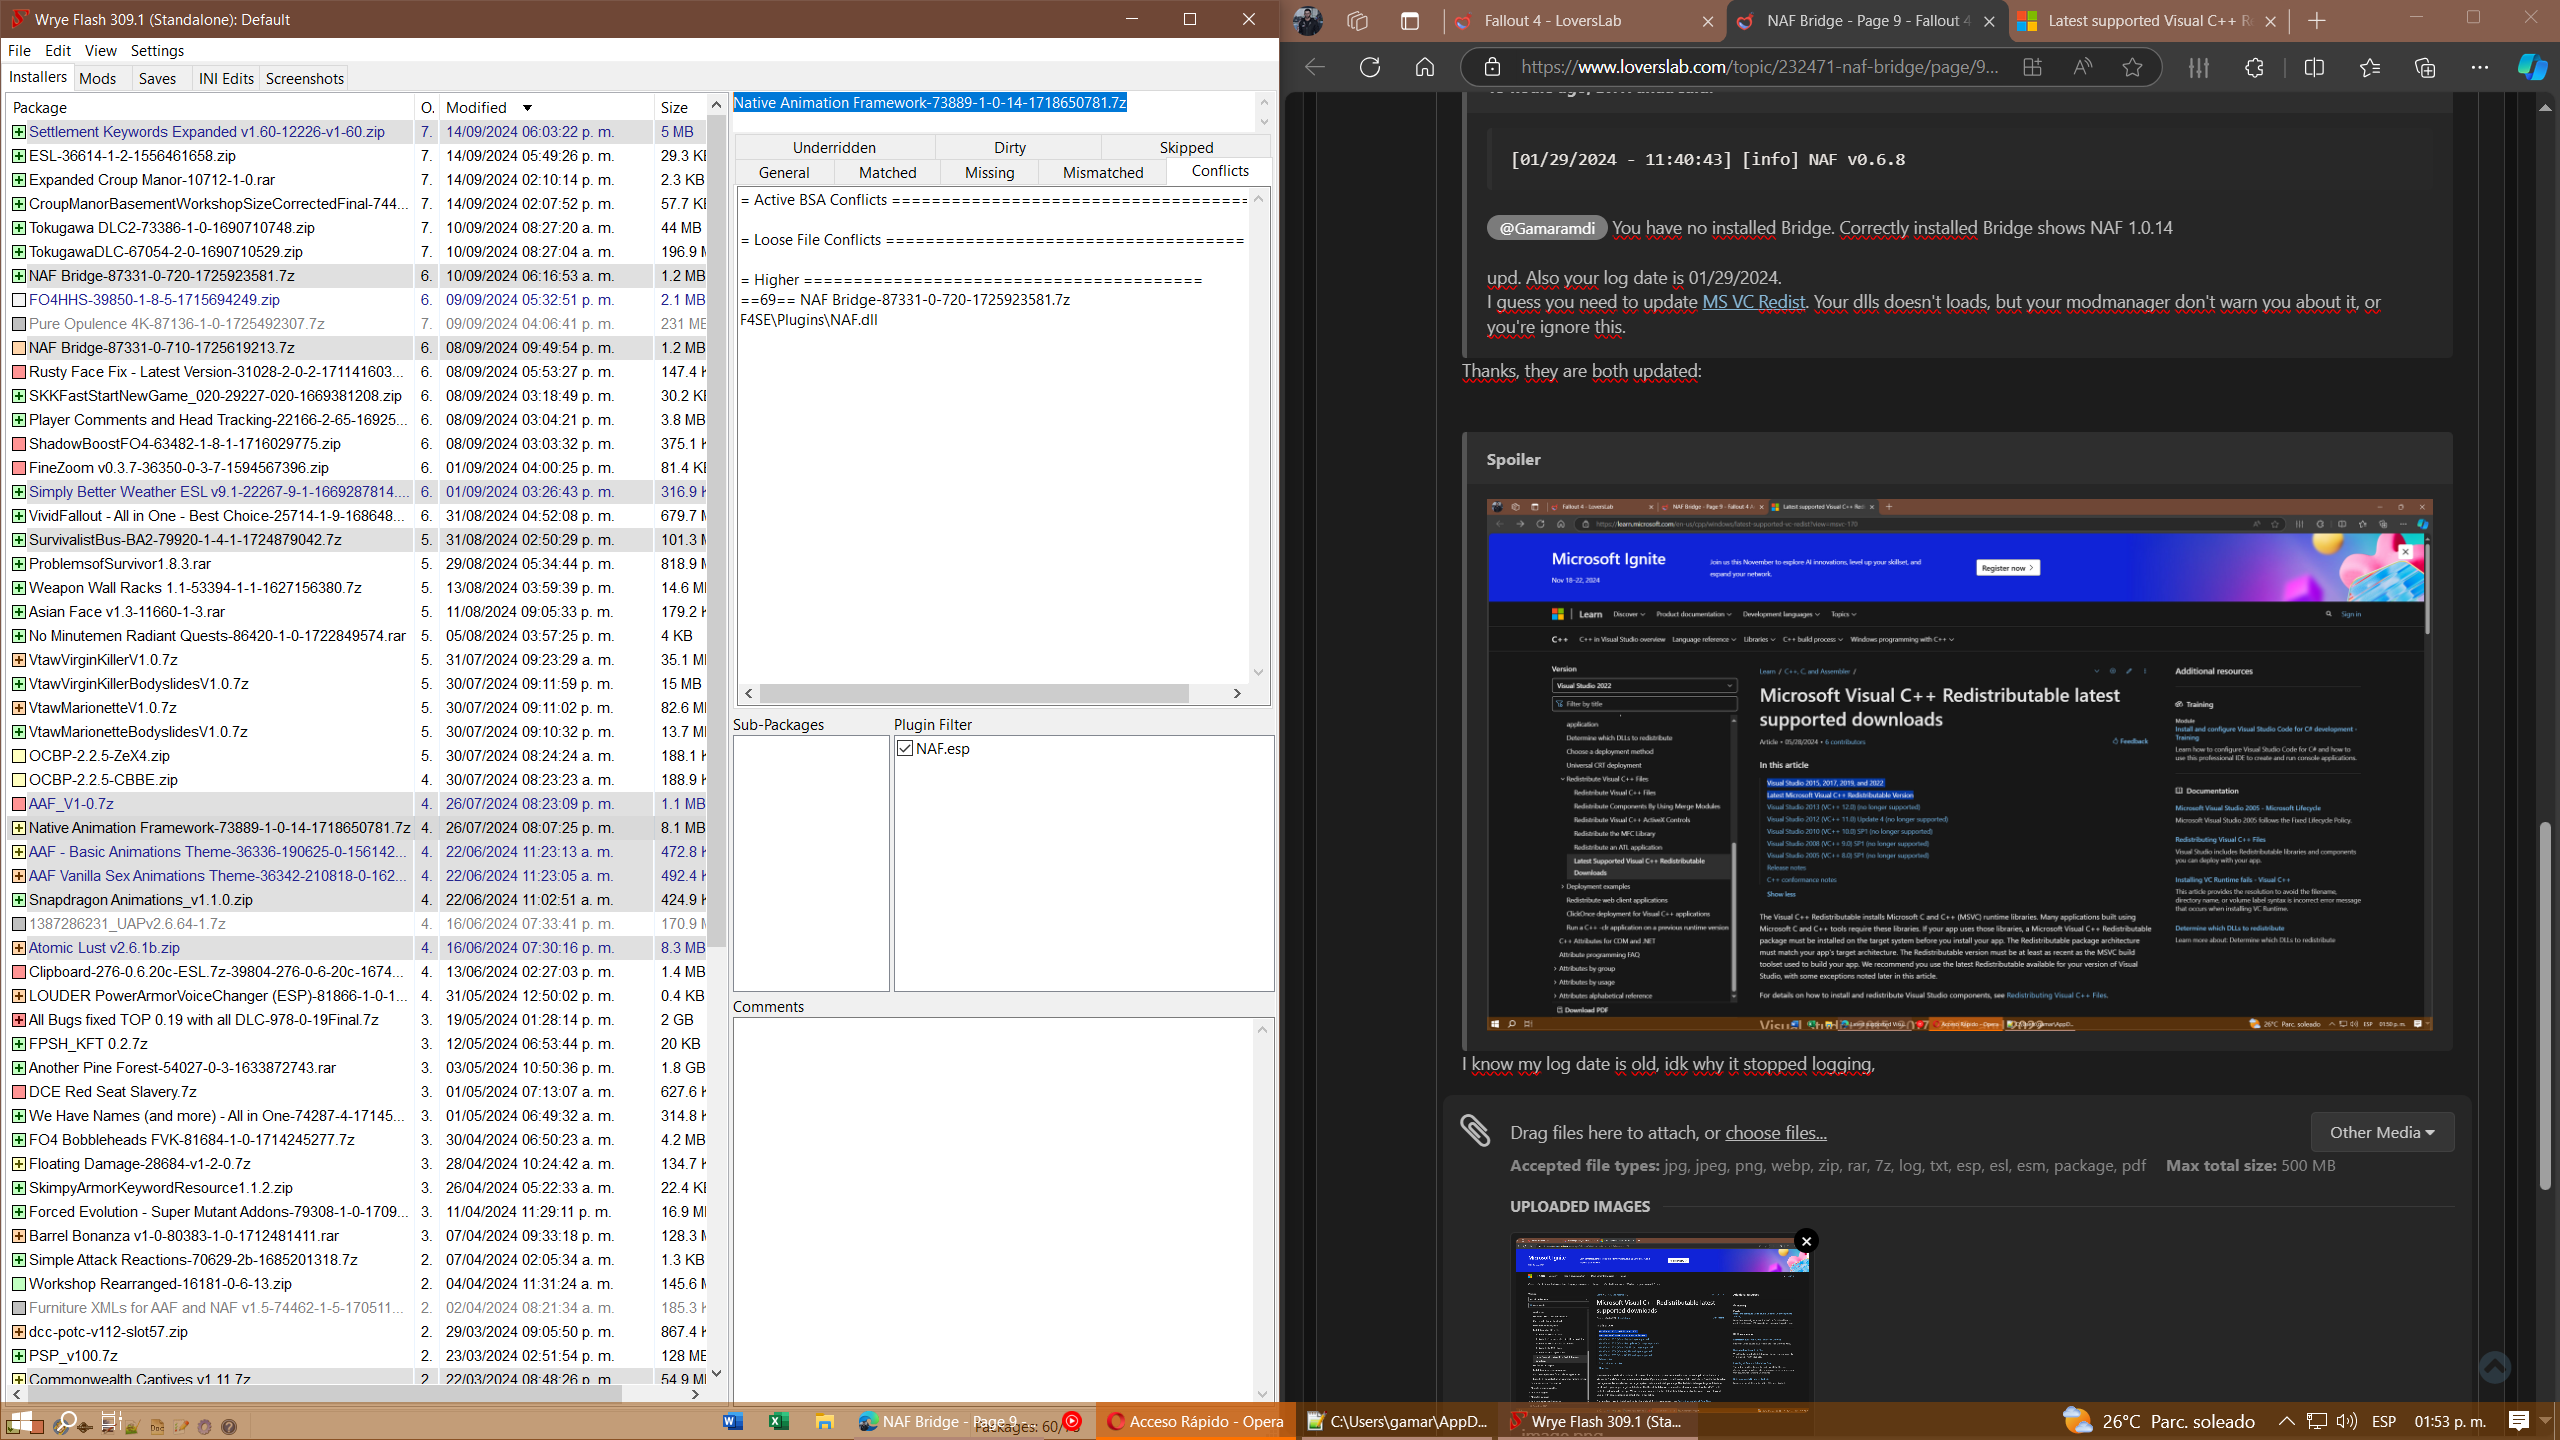Remove uploaded image with X icon
This screenshot has height=1440, width=2560.
pos(1806,1241)
